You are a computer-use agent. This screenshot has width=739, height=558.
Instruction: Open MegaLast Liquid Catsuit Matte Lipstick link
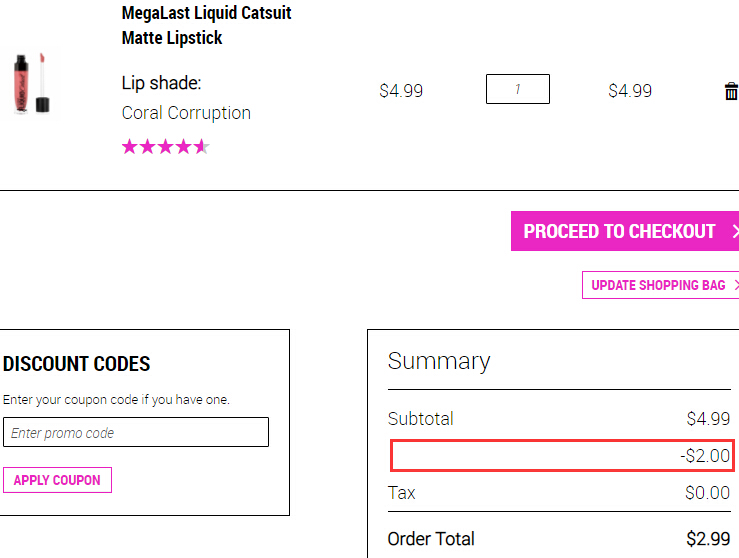coord(206,25)
